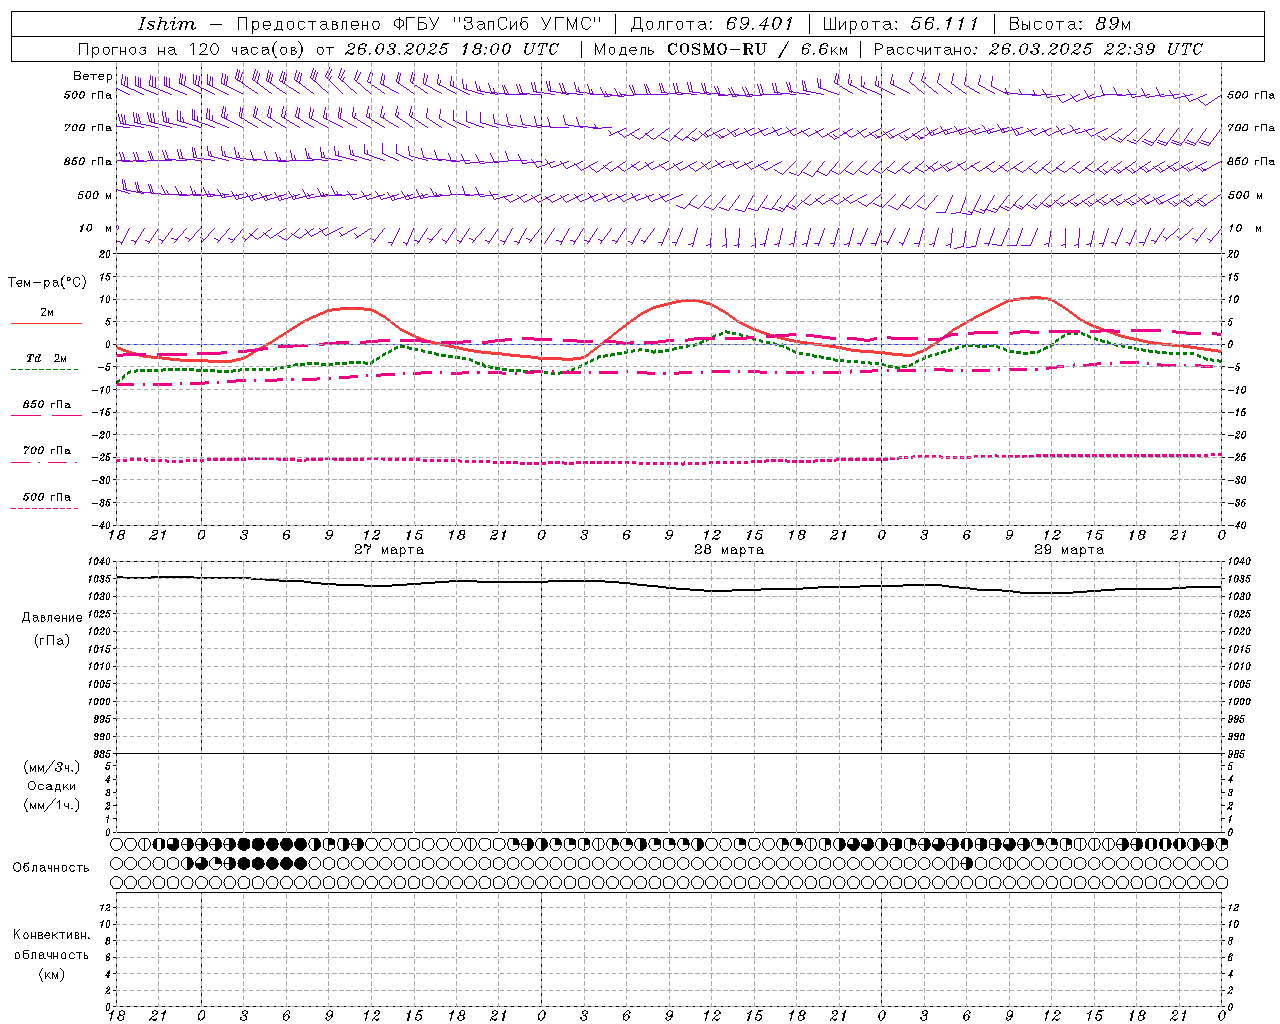This screenshot has height=1024, width=1280.
Task: Select the forecast period text "Прогноз на 120 часа(ов)"
Action: coord(193,49)
